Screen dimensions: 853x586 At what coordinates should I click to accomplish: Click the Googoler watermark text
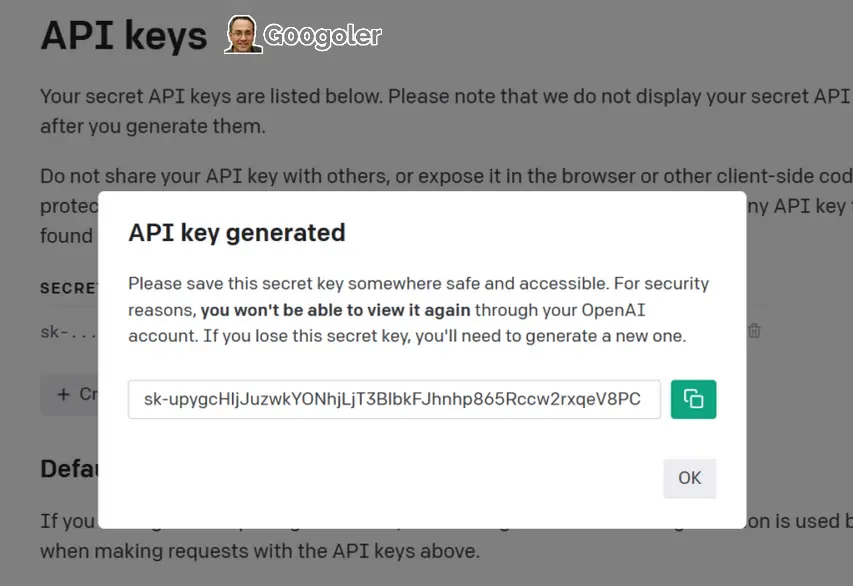tap(322, 37)
